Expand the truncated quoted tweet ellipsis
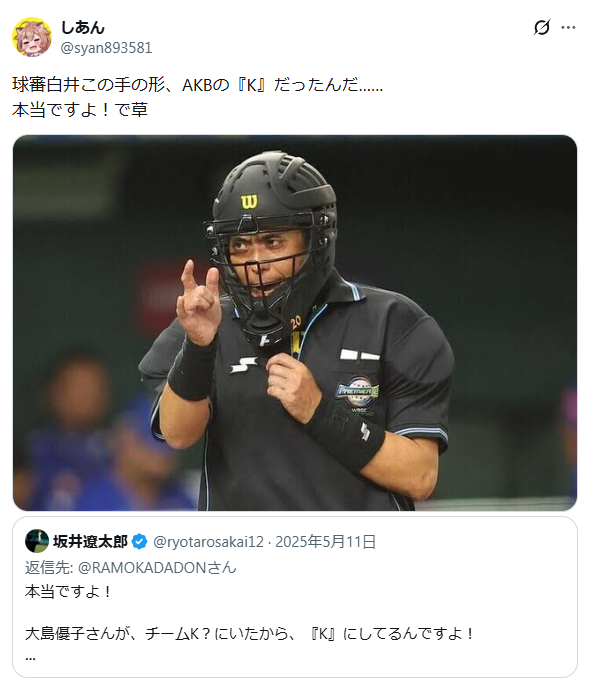 (30, 657)
